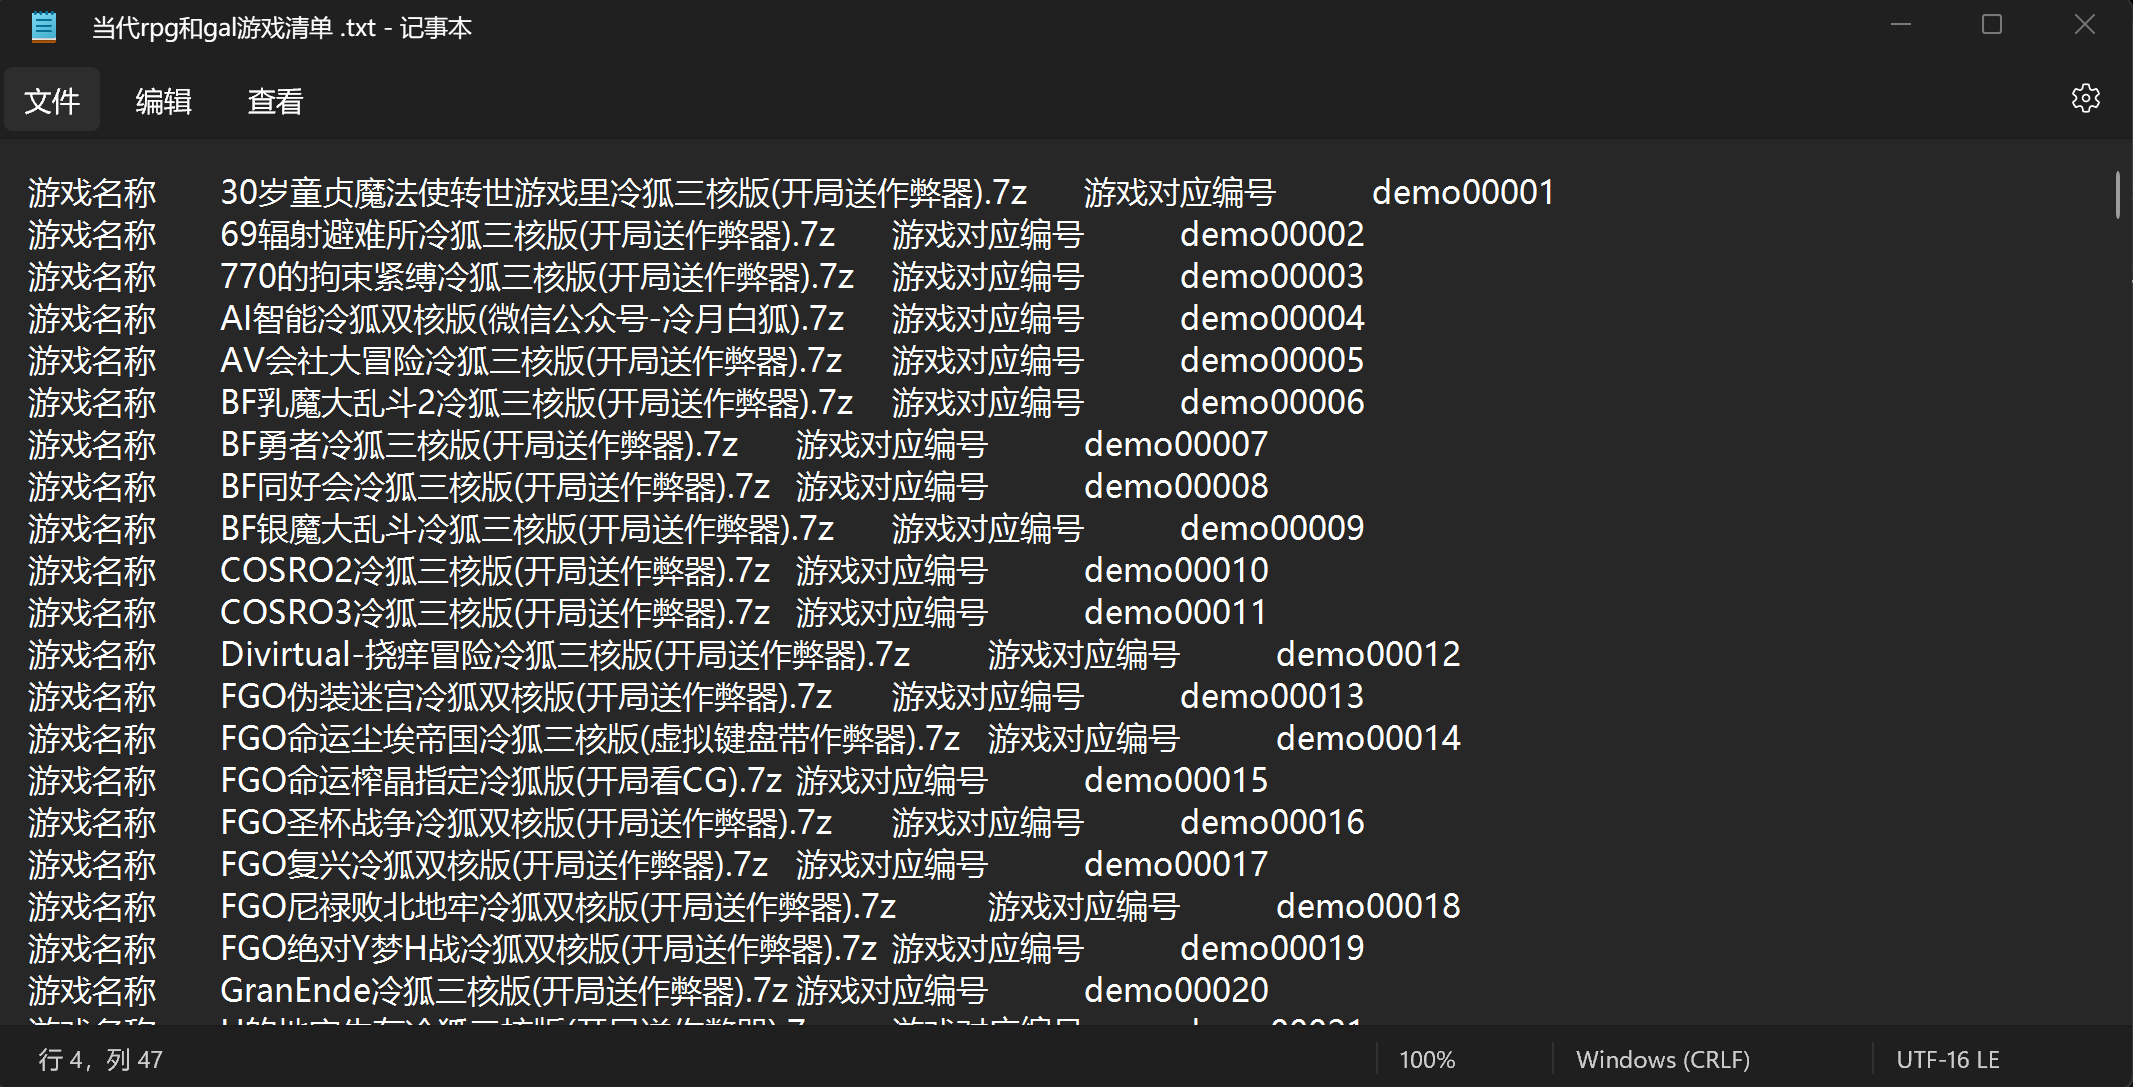Click text demo00013

pyautogui.click(x=1272, y=696)
